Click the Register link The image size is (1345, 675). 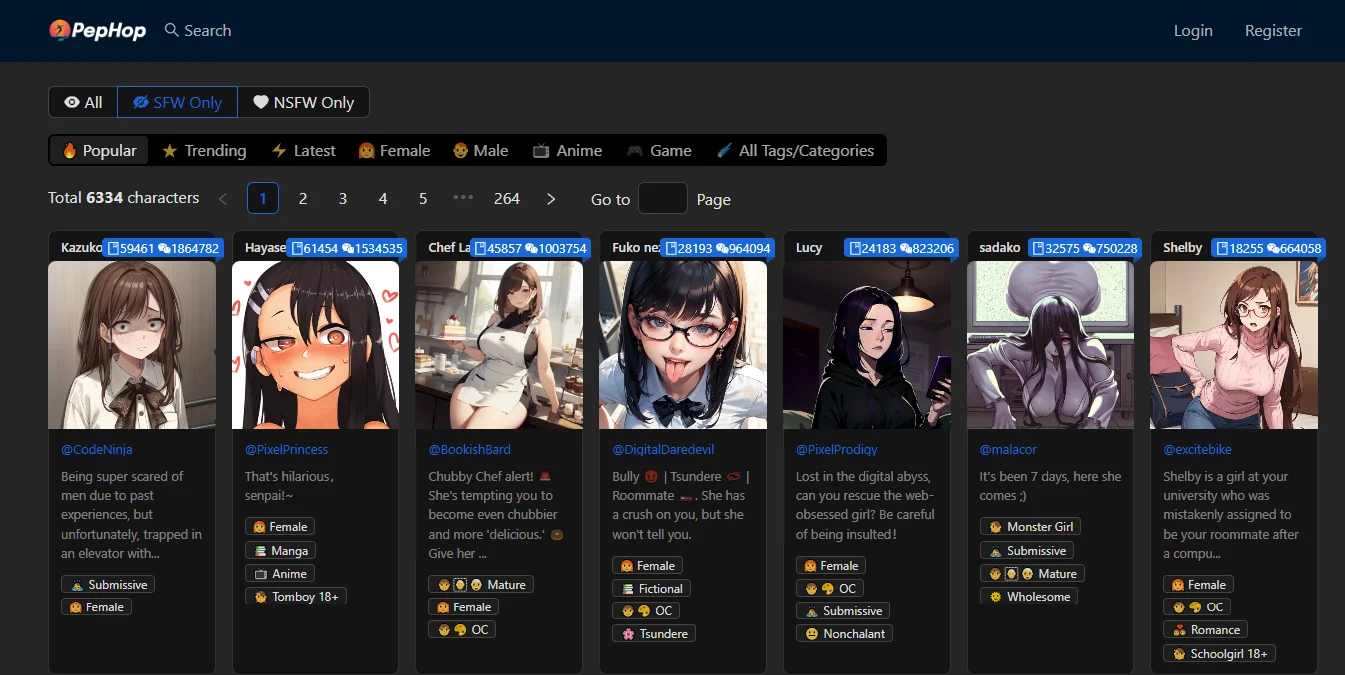point(1273,31)
